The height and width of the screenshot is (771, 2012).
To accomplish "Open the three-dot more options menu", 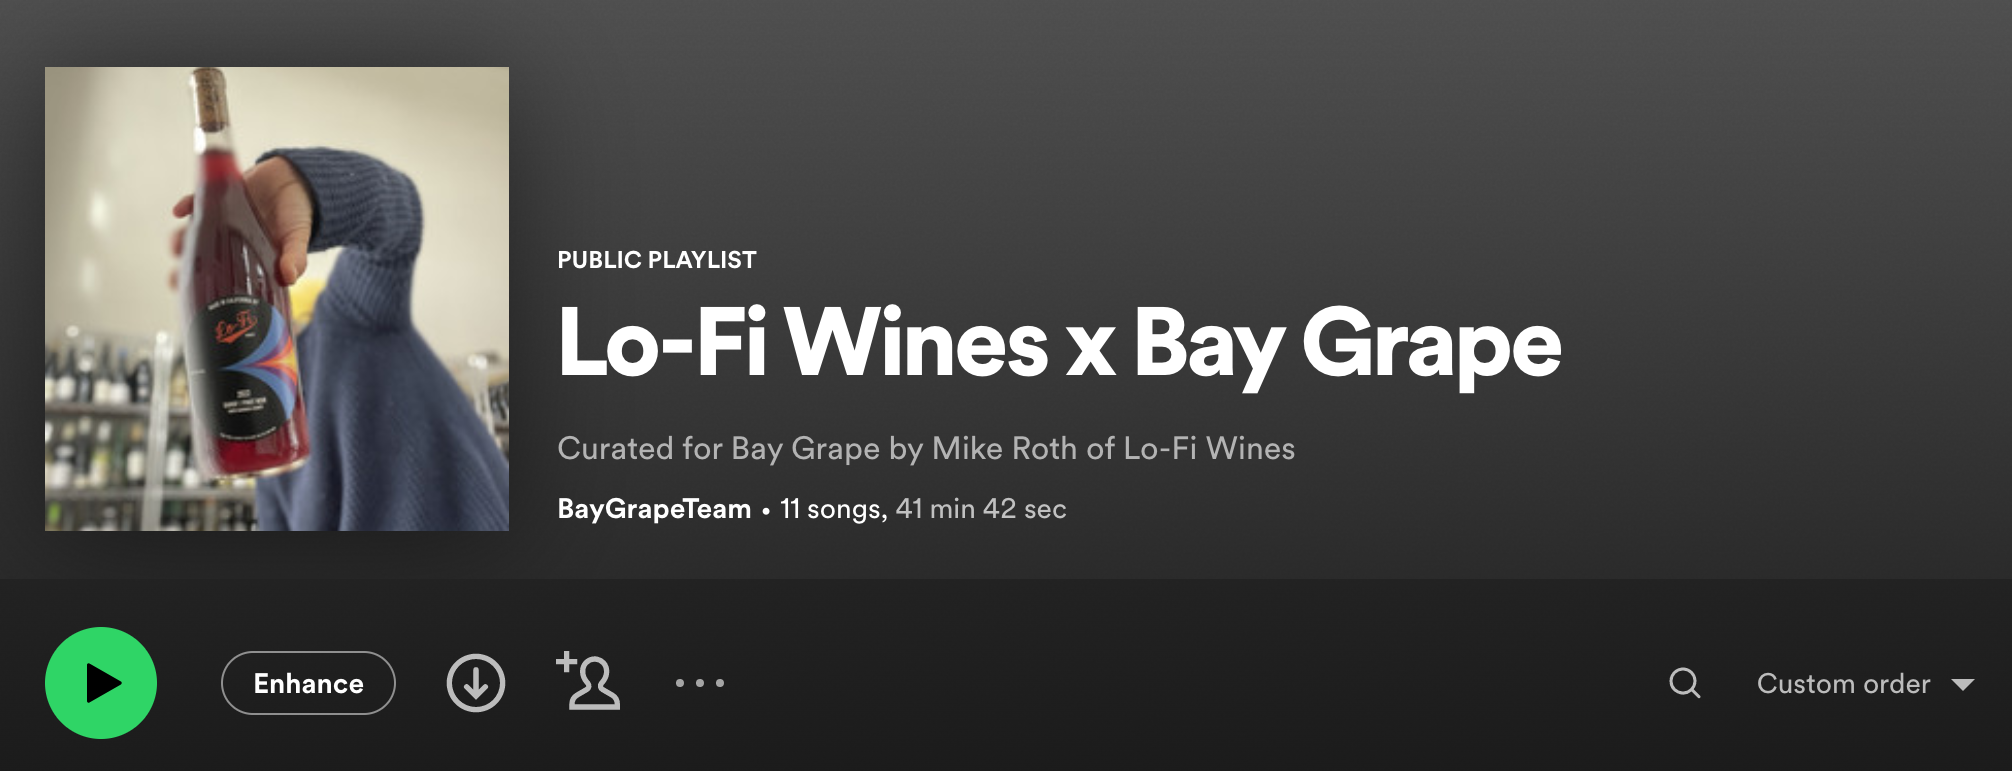I will 700,683.
